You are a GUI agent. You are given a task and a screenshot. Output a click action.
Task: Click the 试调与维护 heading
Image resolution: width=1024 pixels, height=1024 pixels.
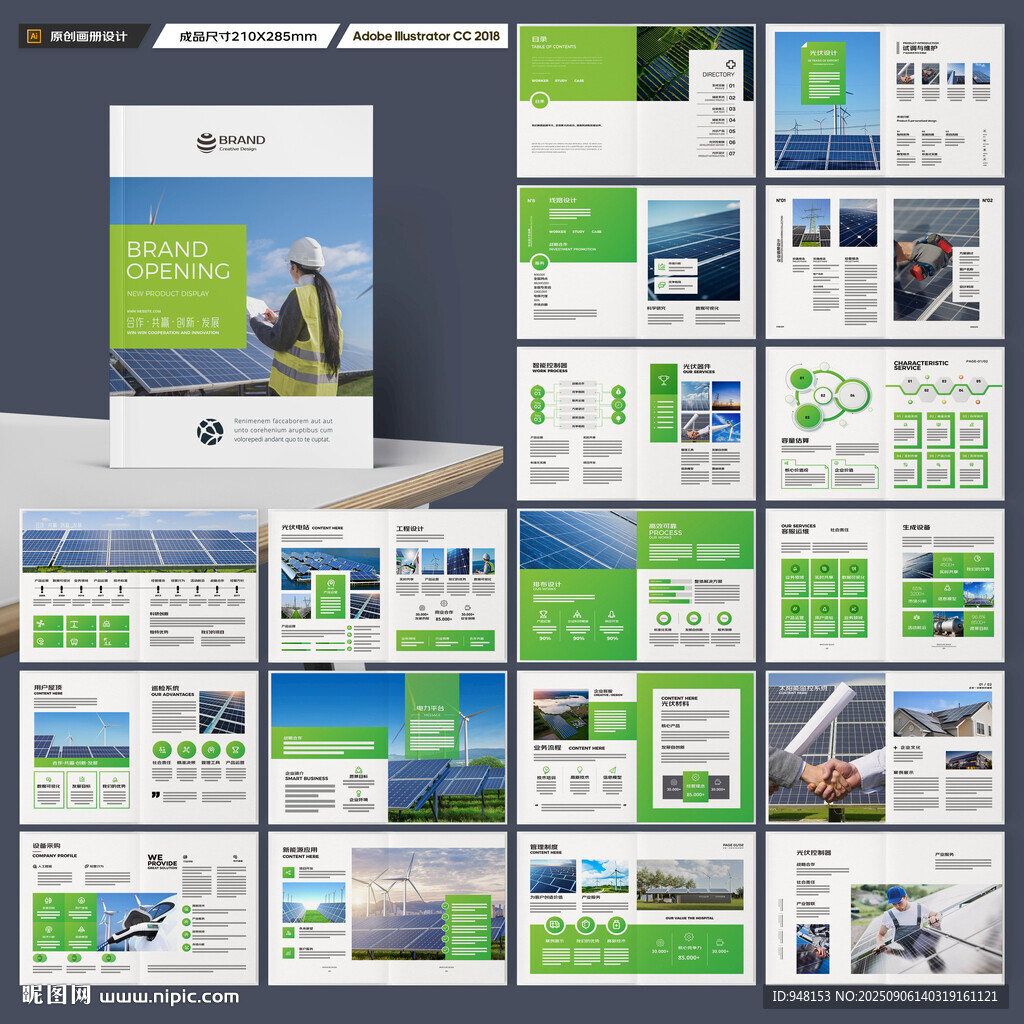[920, 48]
